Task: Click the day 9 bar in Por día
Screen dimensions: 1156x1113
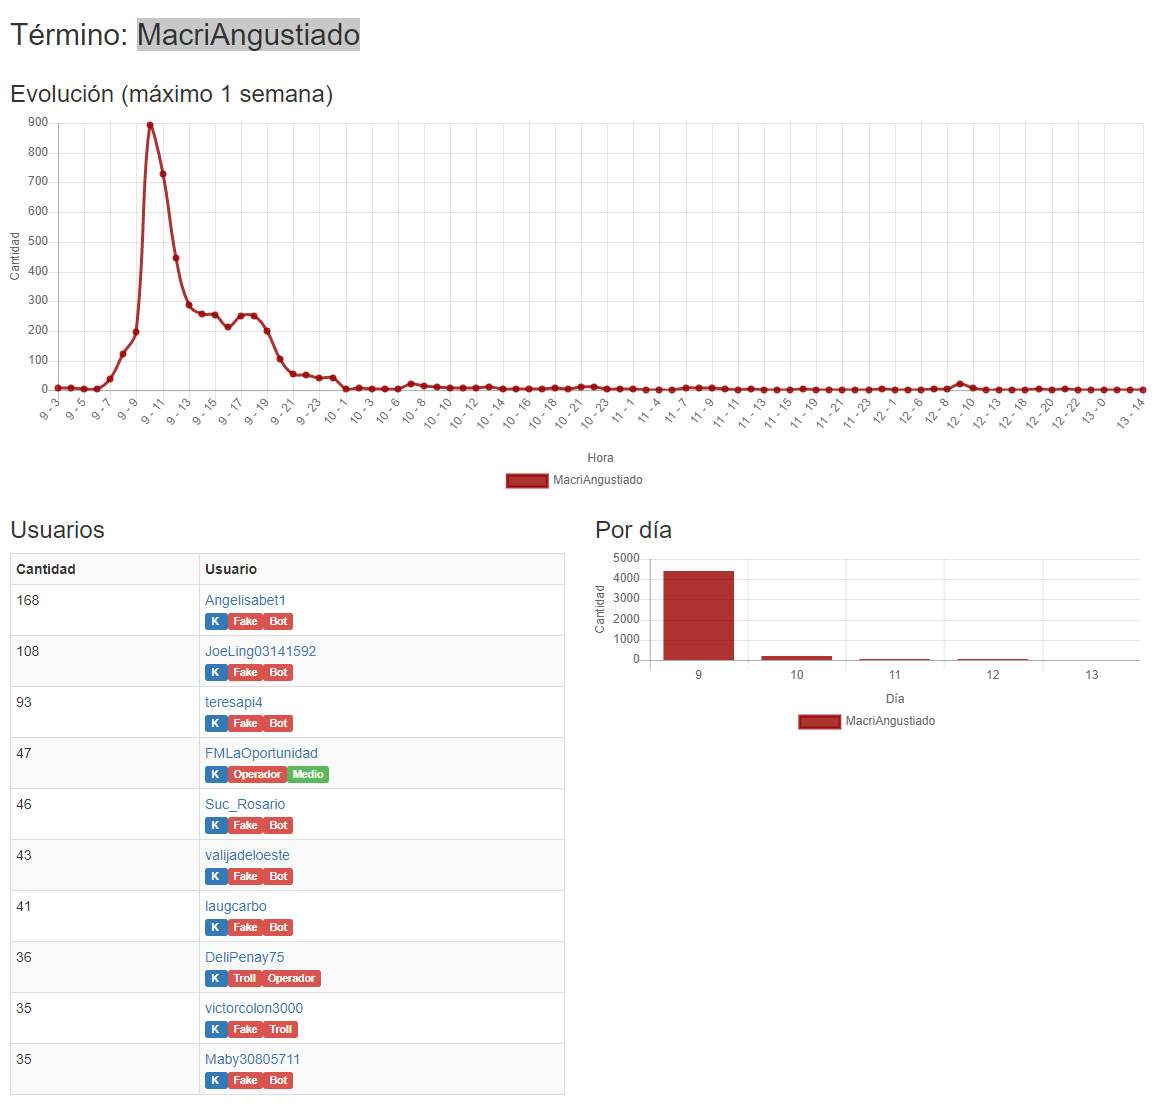Action: point(698,615)
